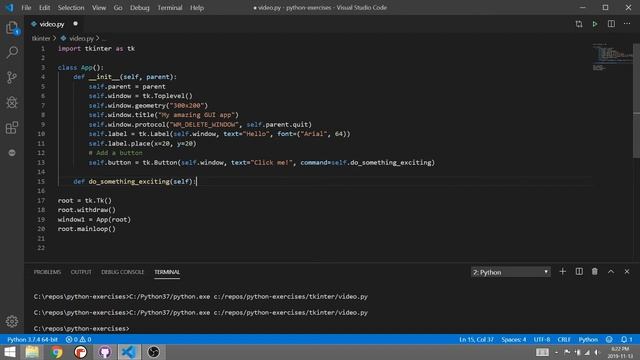The image size is (640, 360).
Task: Open the Search view in activity bar
Action: point(12,52)
